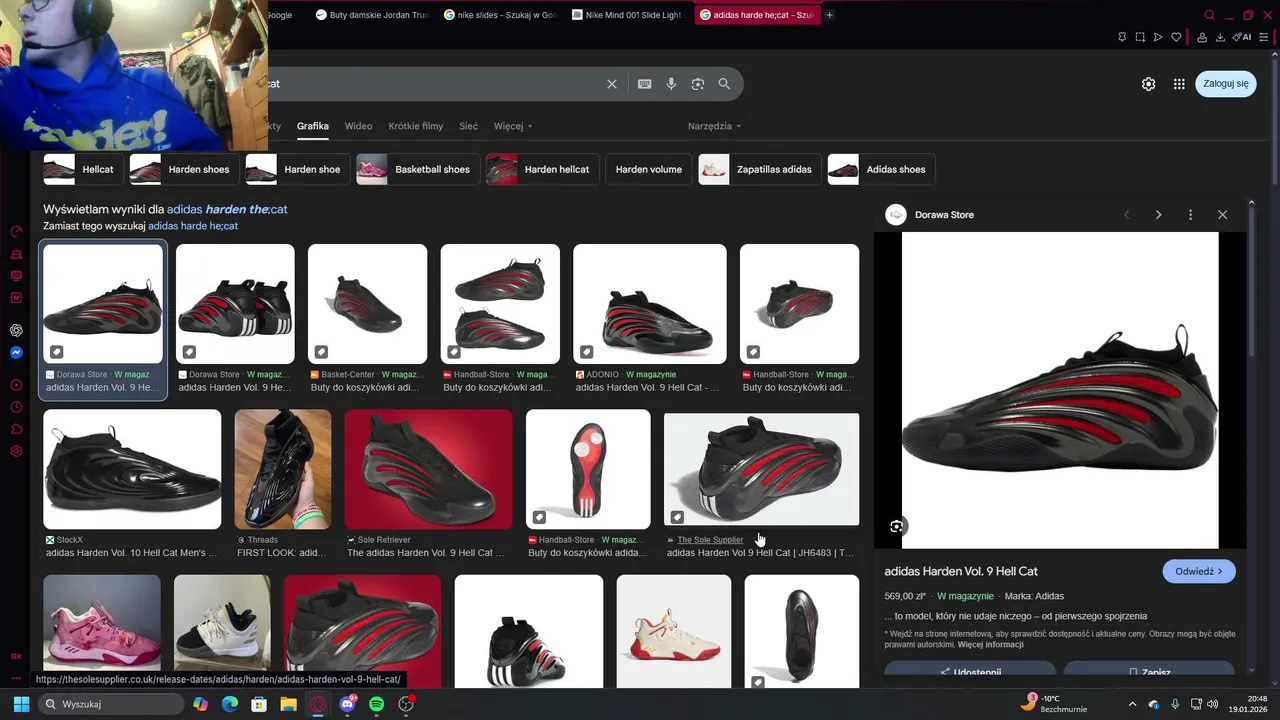Open The Sole Supplier source link

(x=710, y=540)
